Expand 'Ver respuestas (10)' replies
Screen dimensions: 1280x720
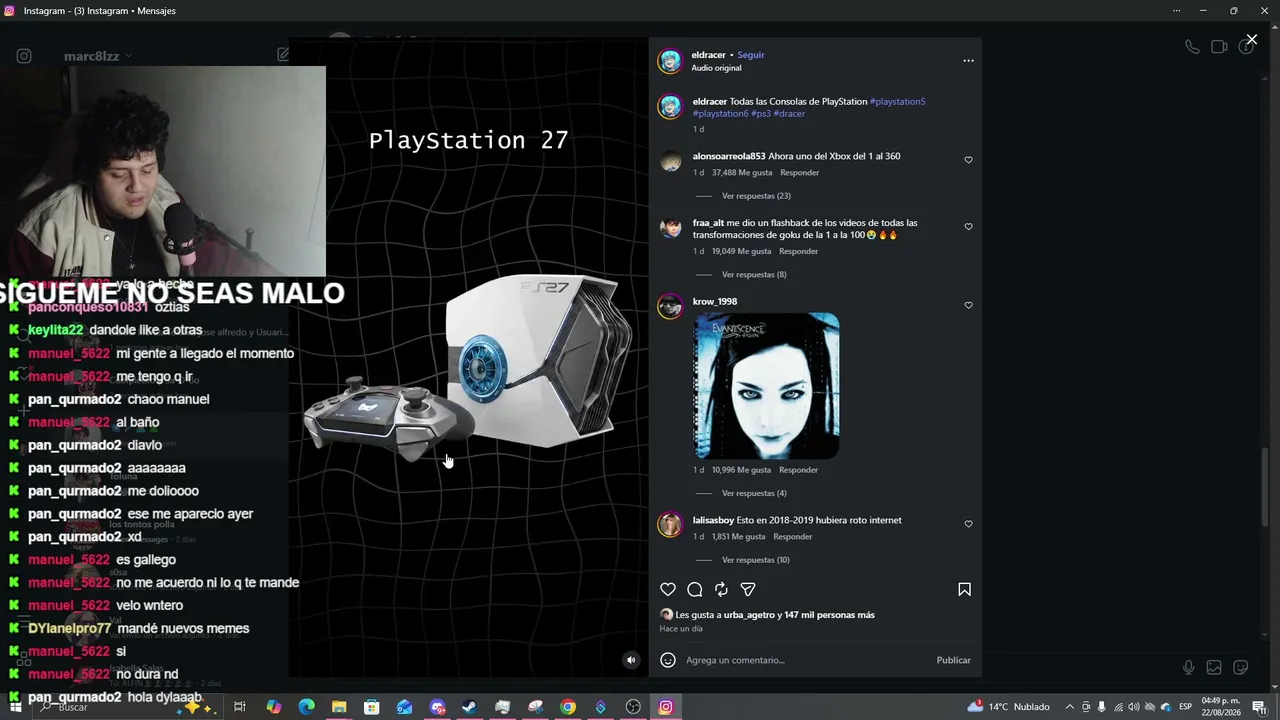pos(756,560)
